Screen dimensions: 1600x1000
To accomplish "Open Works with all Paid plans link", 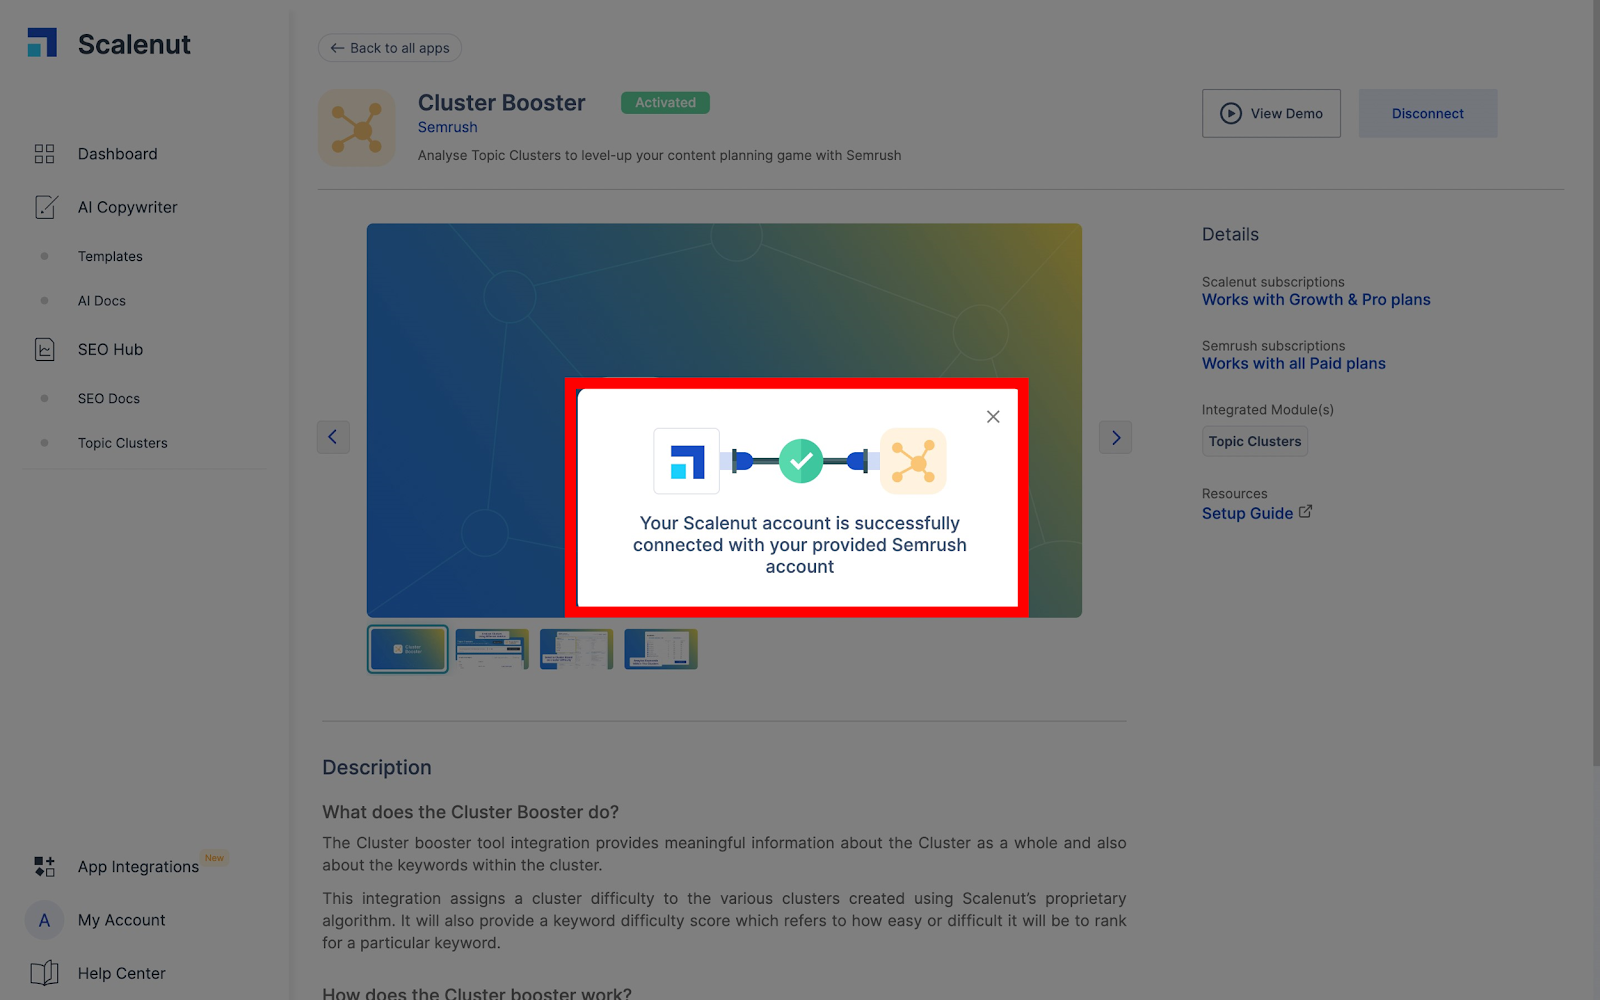I will (1294, 364).
